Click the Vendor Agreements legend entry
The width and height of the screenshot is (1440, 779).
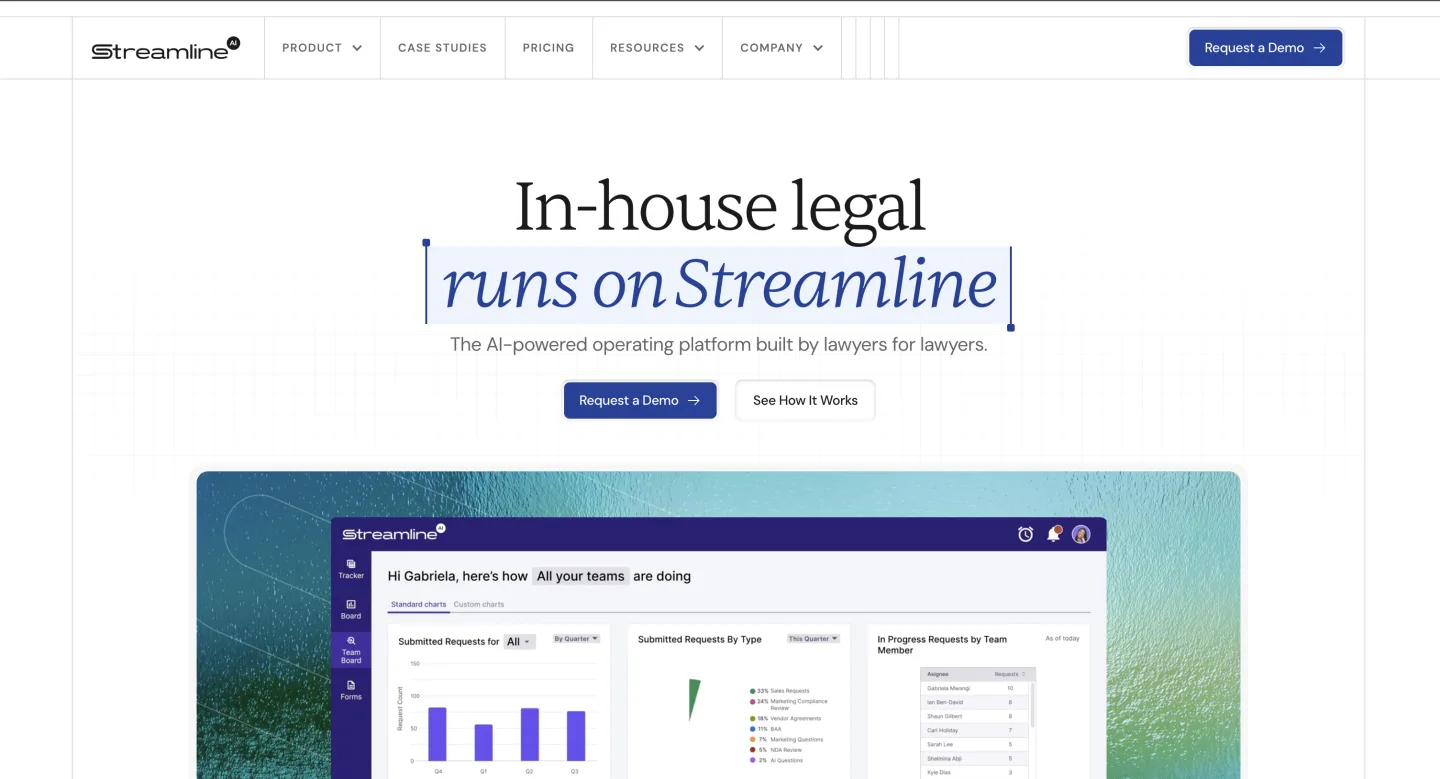[785, 718]
